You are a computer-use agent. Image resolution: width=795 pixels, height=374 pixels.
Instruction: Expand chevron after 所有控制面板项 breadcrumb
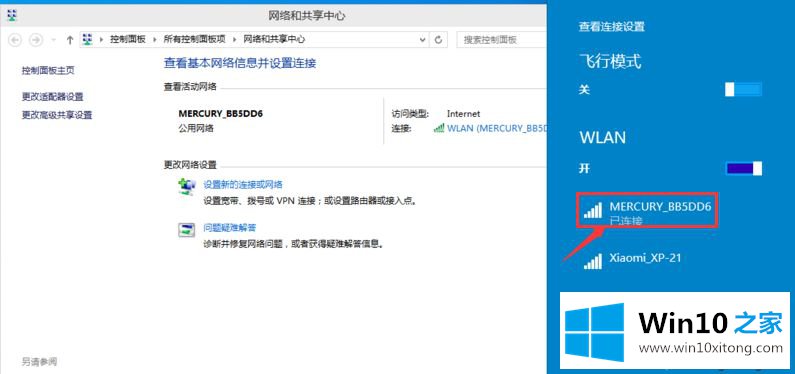click(234, 40)
